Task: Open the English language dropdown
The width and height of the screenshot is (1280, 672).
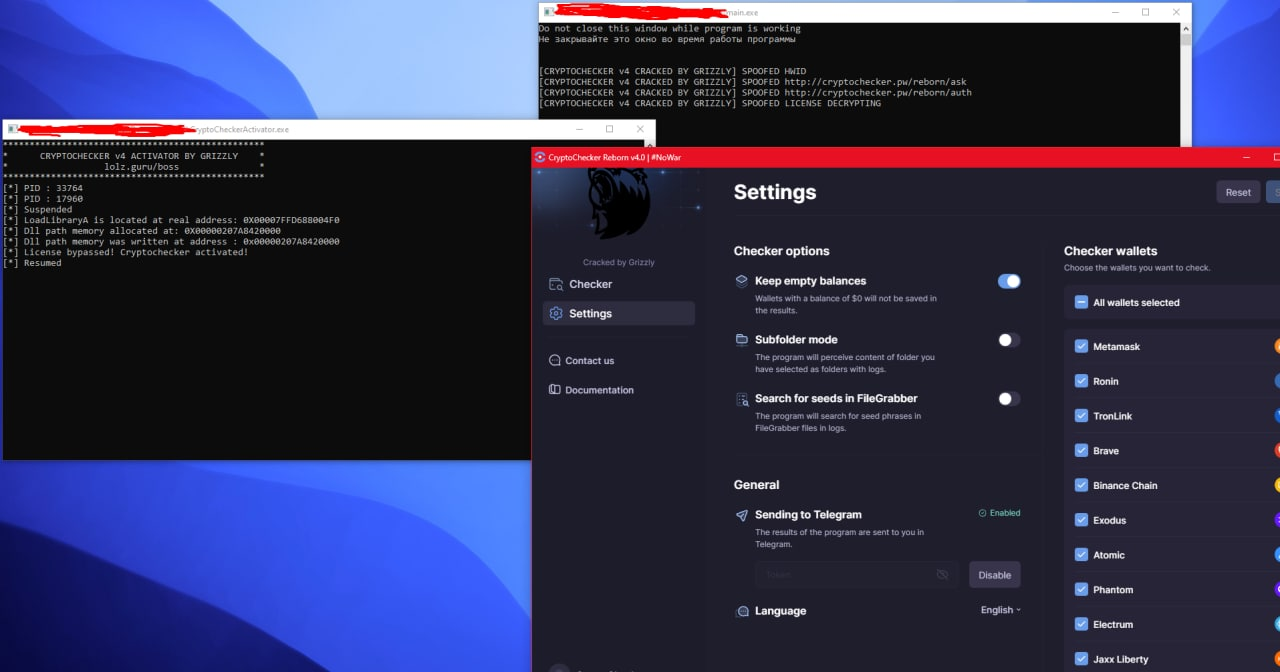Action: 1000,610
